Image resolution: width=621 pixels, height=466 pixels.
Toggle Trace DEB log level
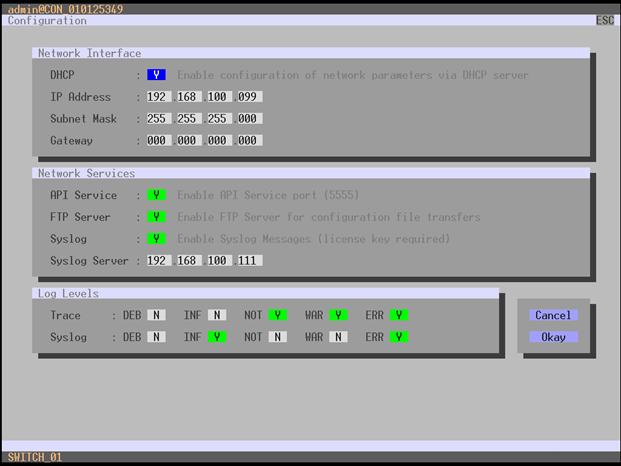(156, 315)
